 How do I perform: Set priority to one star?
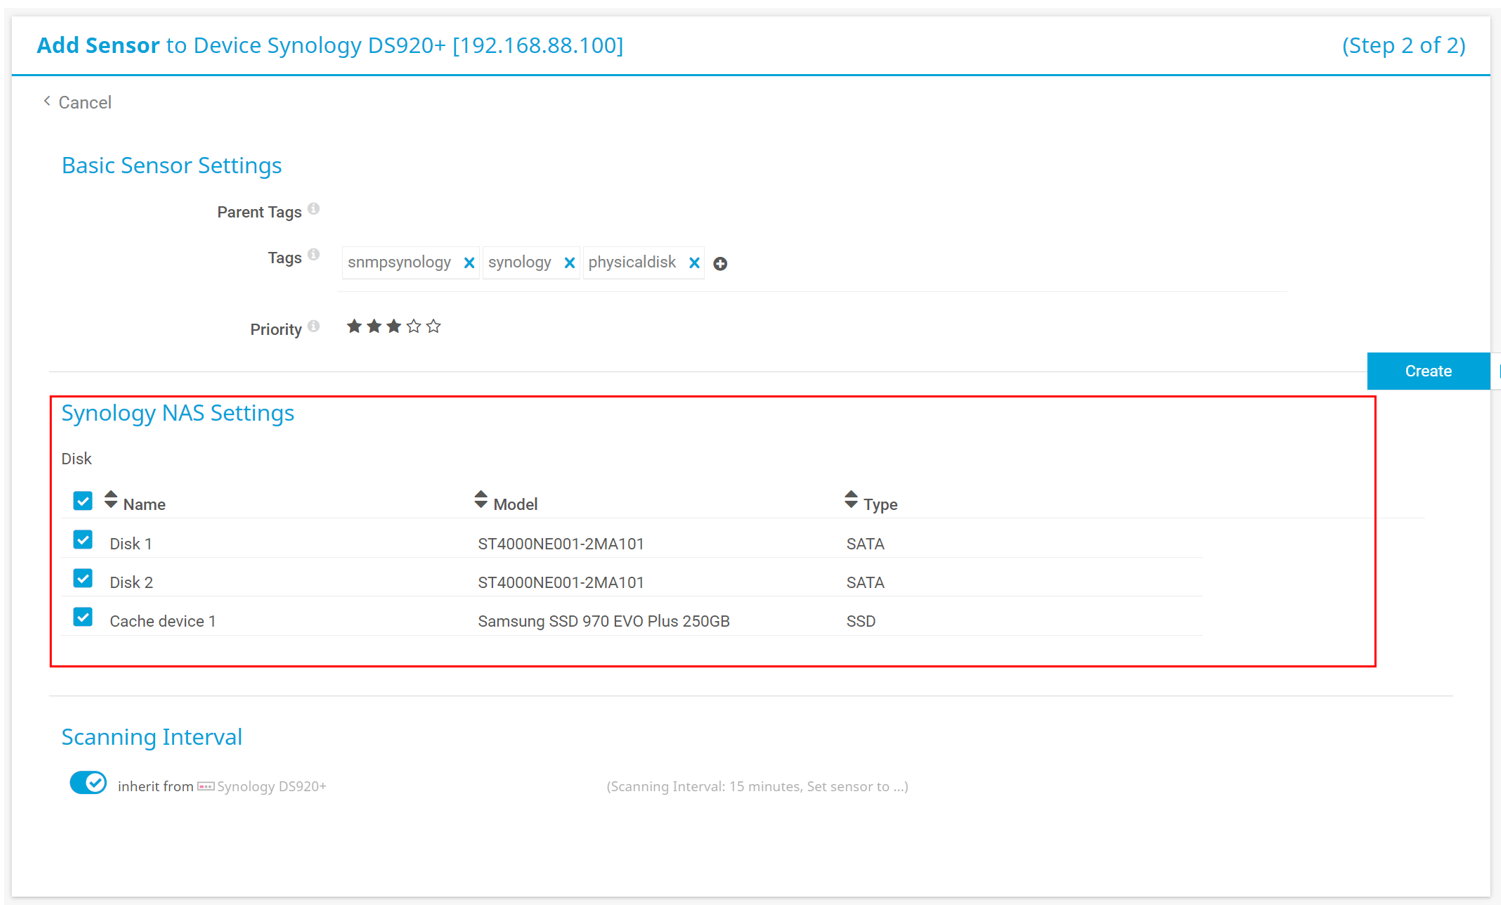(354, 326)
